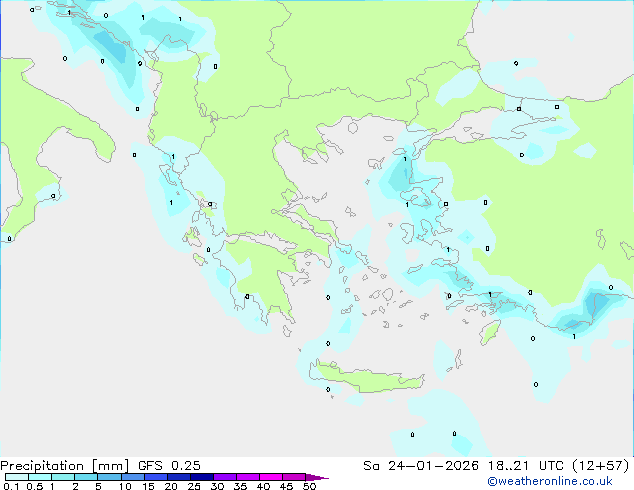Click the '0.1' legend scale label
634x490 pixels.
tap(11, 486)
